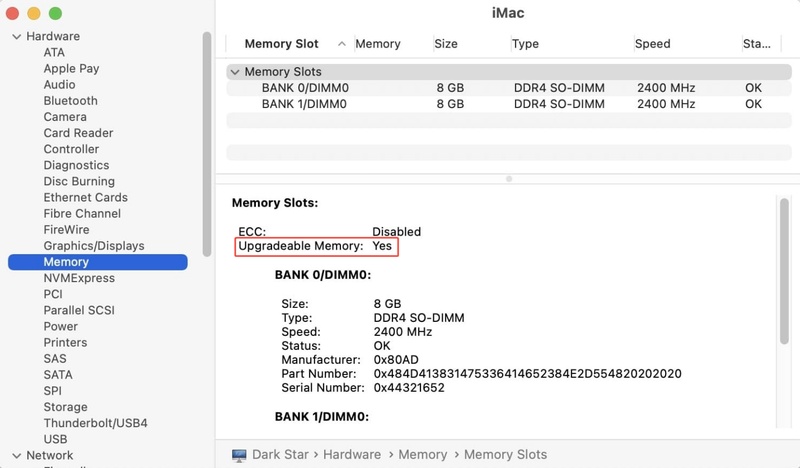Image resolution: width=800 pixels, height=468 pixels.
Task: Toggle sort arrow on Memory Slot column
Action: click(342, 44)
